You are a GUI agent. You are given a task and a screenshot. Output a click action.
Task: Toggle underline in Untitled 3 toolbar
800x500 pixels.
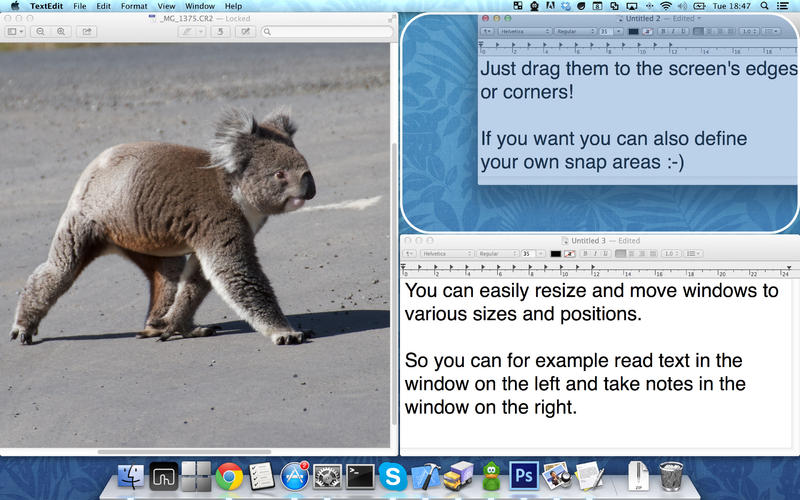(605, 254)
